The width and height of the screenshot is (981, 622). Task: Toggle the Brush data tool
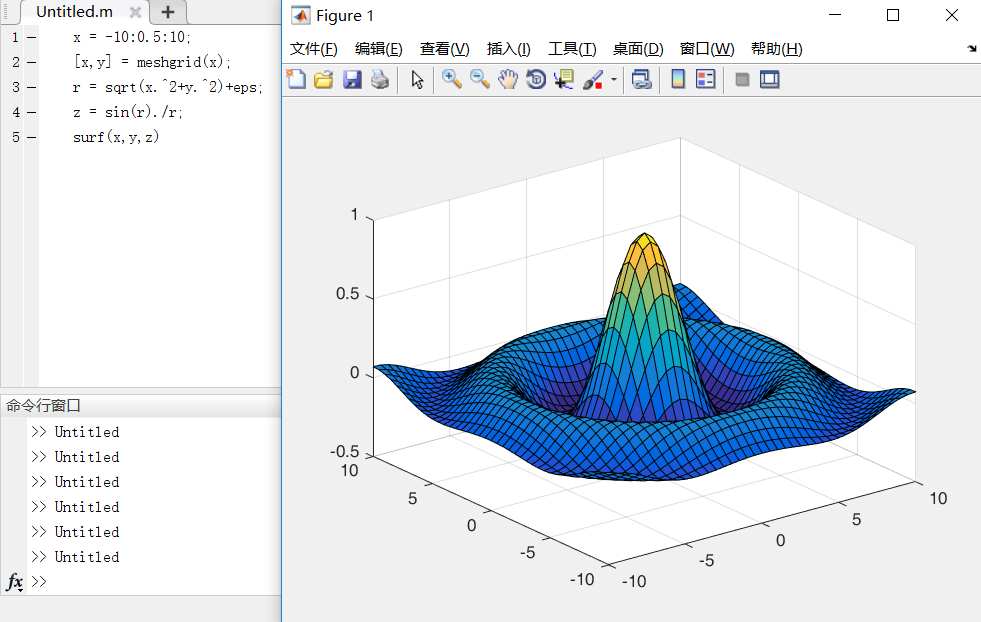(x=592, y=79)
